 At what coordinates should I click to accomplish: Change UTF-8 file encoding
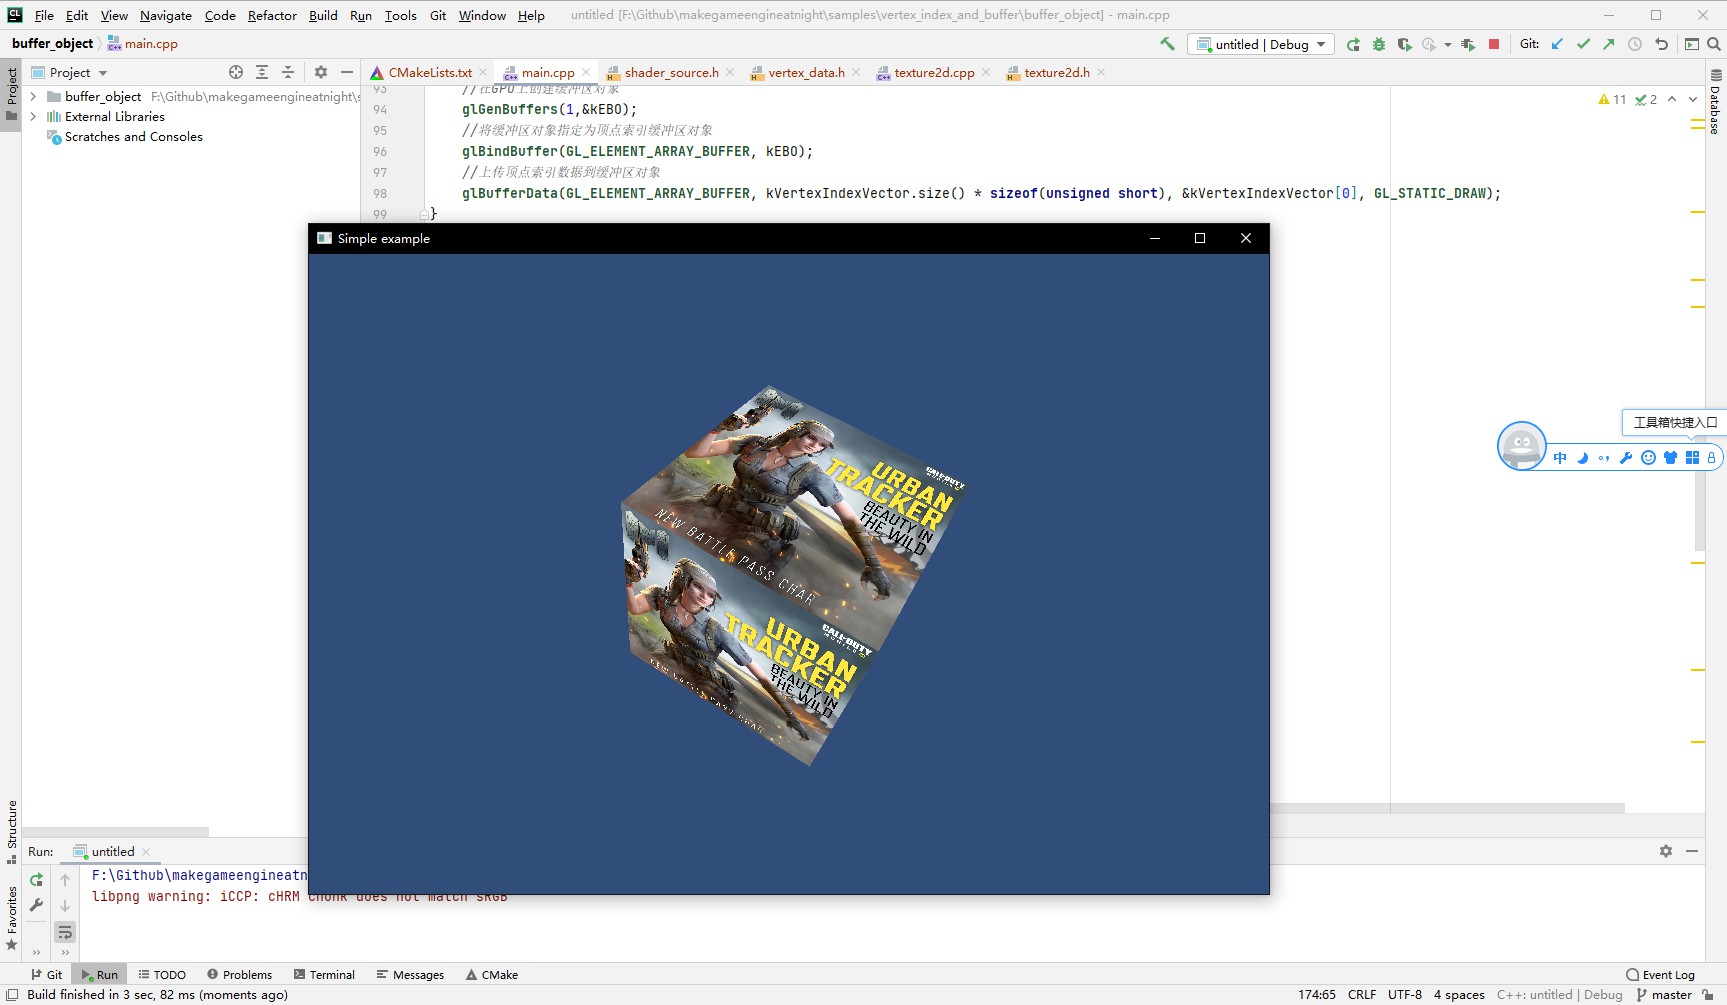[x=1405, y=995]
